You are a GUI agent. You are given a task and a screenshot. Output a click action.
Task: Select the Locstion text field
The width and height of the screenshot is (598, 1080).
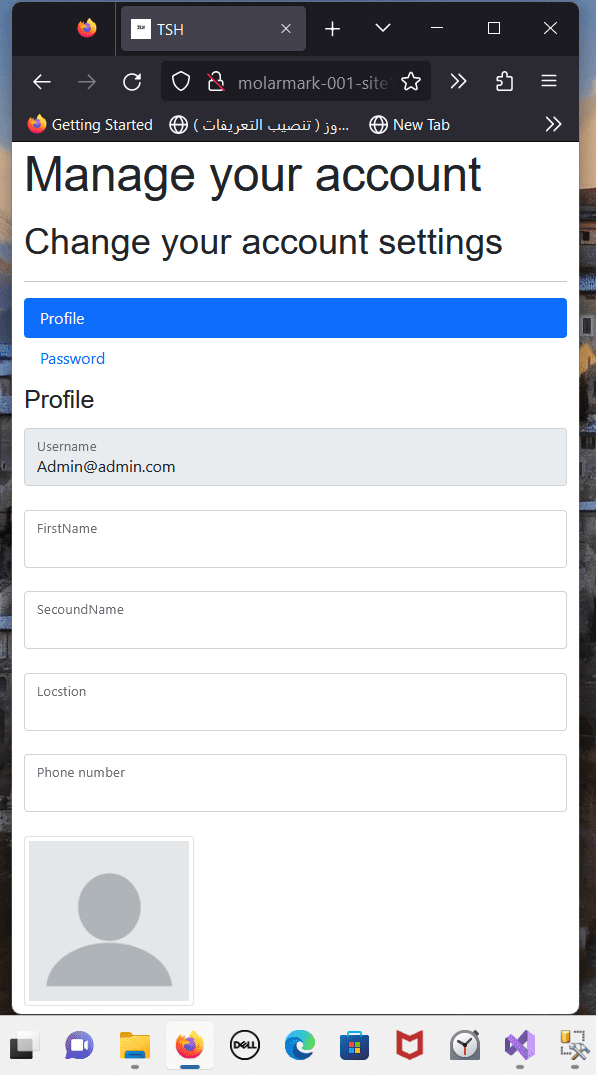(x=296, y=702)
